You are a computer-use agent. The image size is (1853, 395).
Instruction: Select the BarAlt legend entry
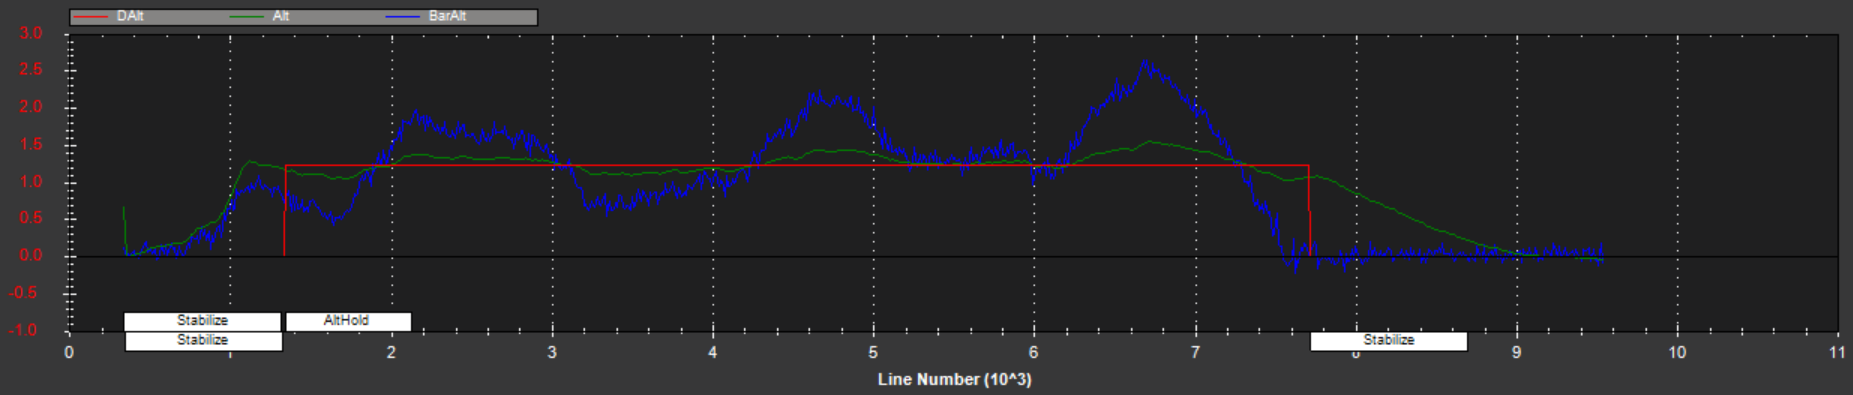tap(447, 17)
